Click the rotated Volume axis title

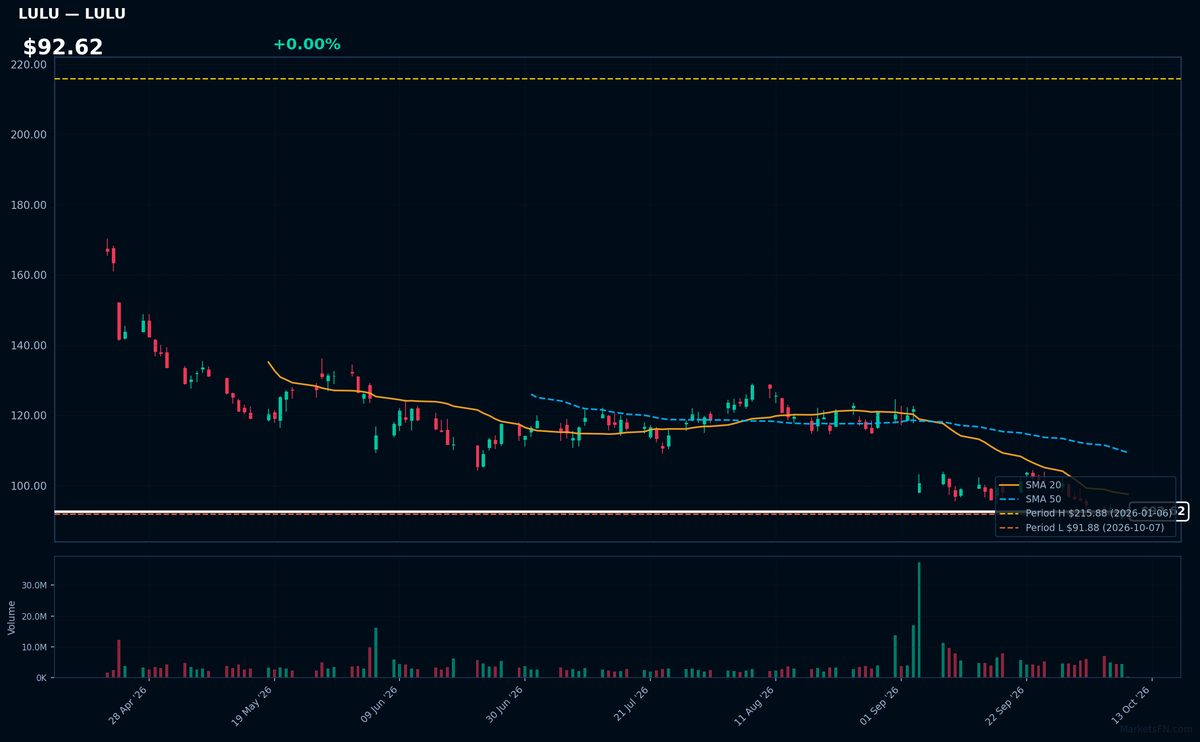pos(12,617)
